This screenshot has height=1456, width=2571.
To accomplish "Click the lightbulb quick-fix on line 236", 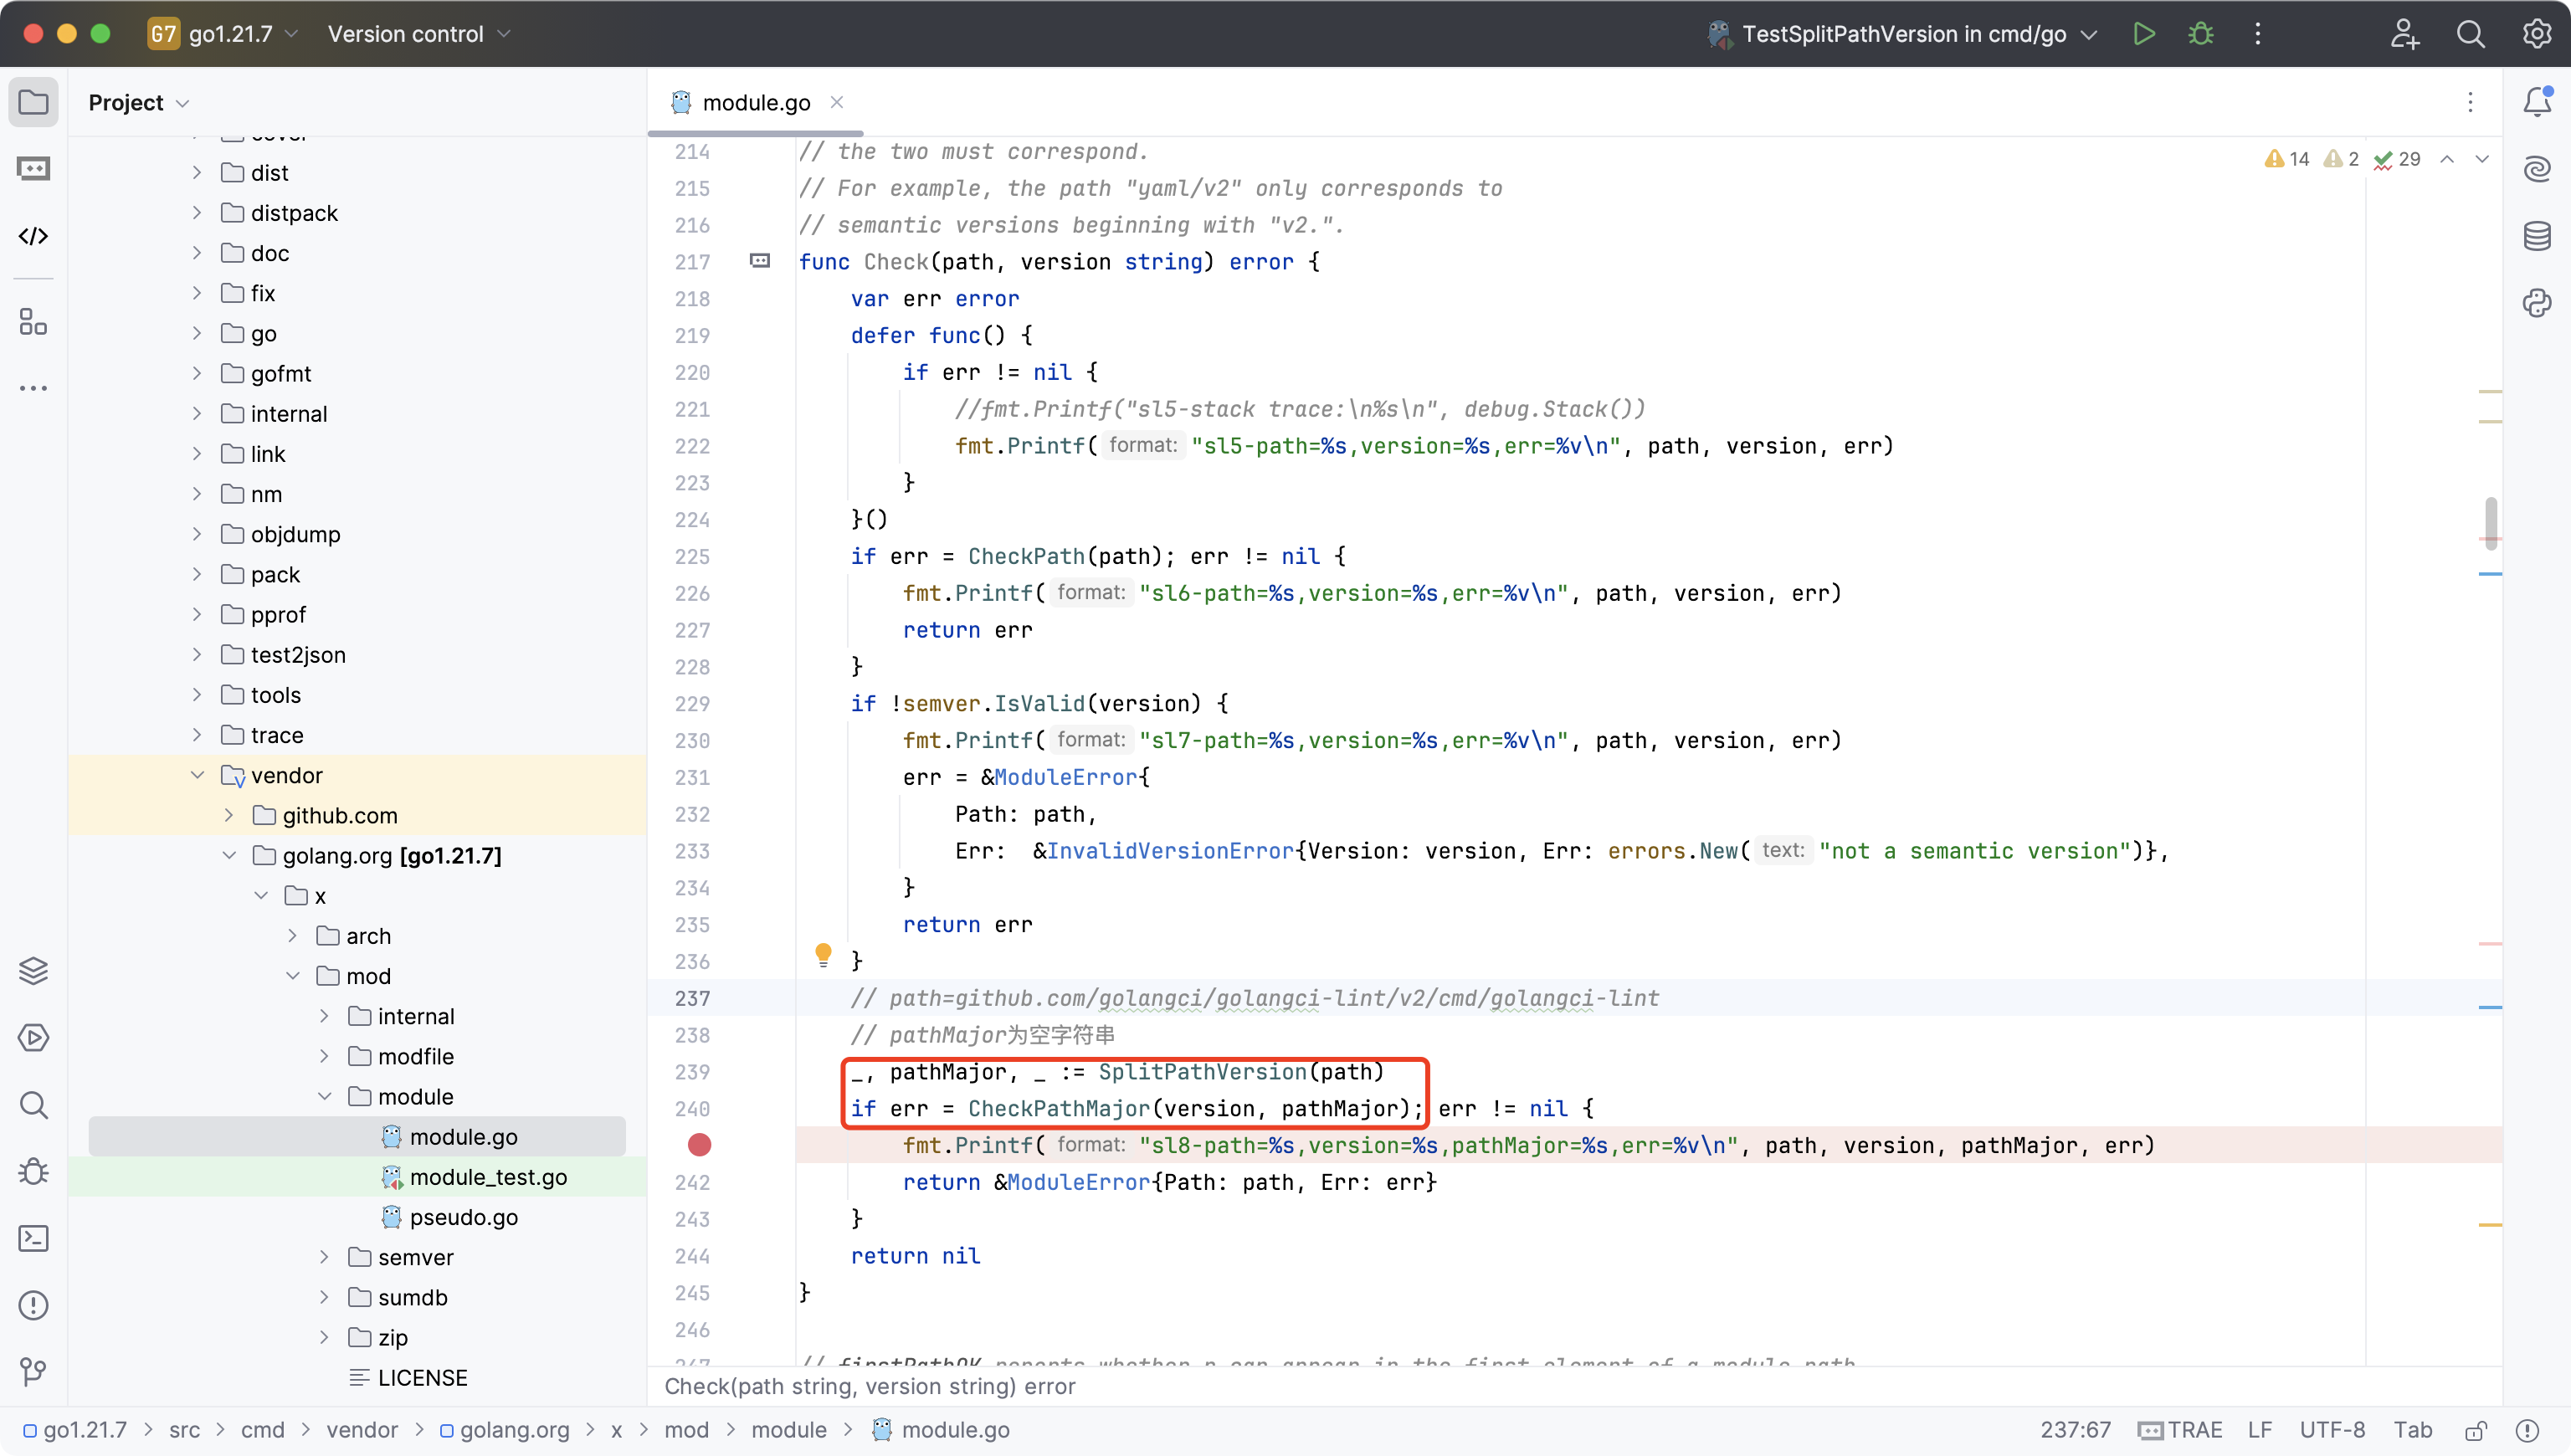I will (822, 955).
